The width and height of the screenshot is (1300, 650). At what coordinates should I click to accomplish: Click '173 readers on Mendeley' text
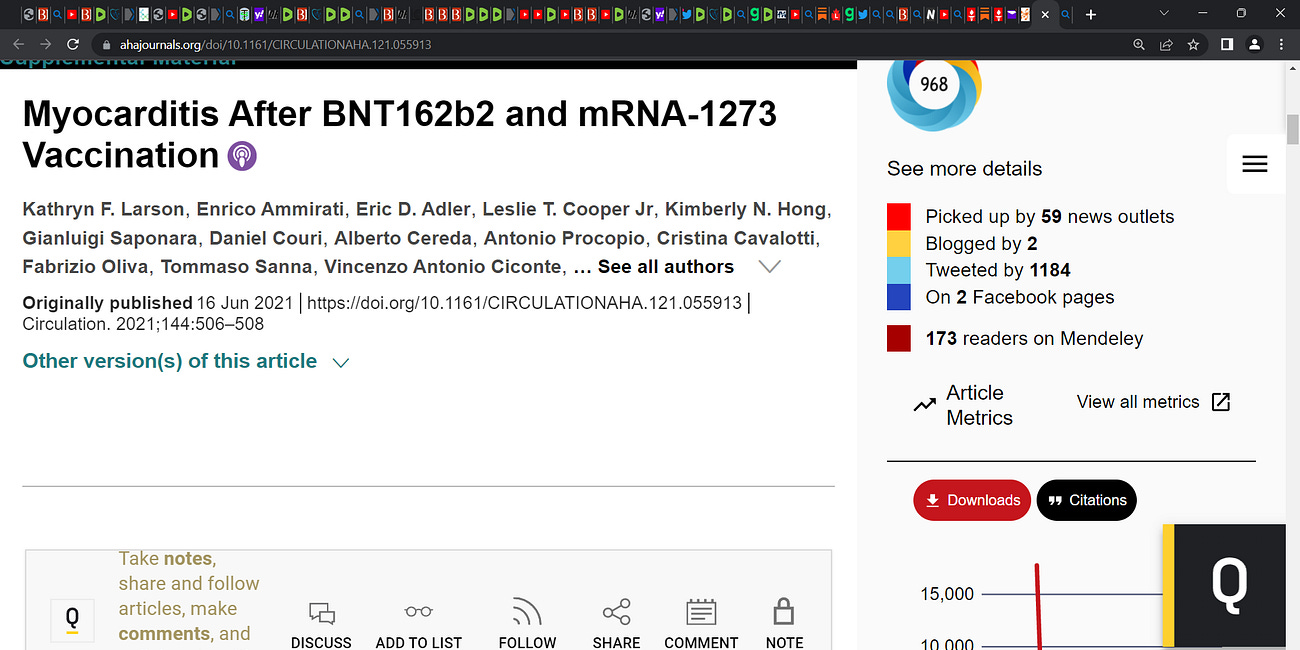pos(1034,339)
